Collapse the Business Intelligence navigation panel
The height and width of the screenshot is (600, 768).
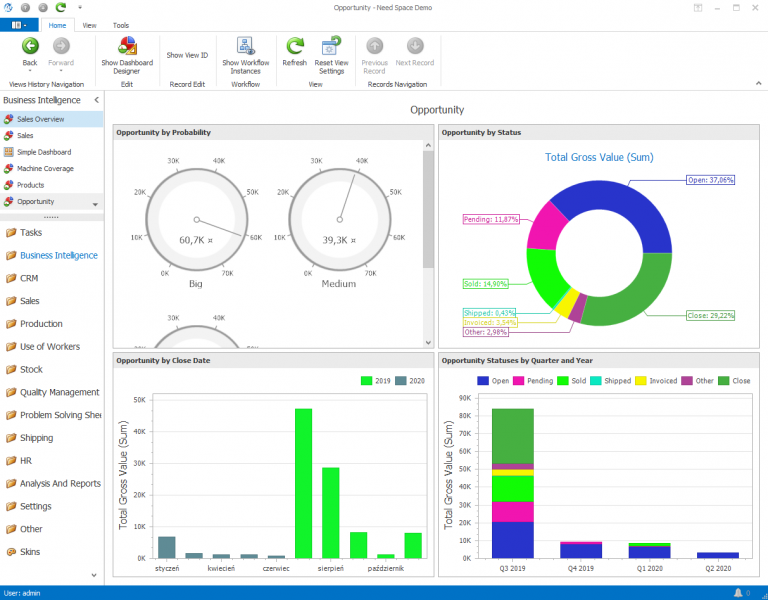click(96, 100)
